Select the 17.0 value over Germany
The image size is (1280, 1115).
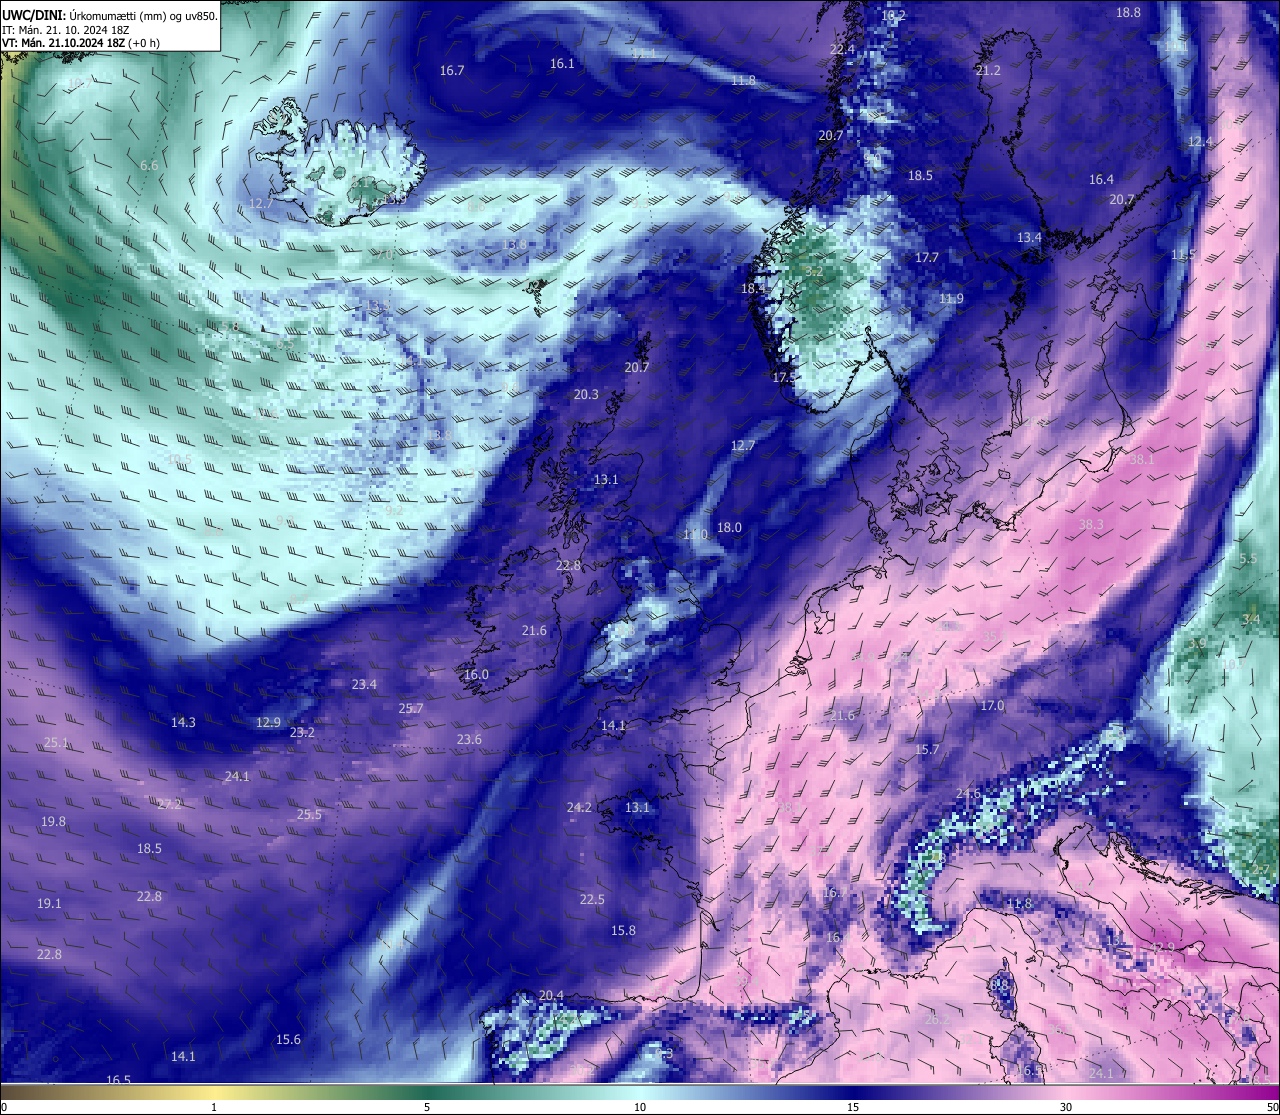click(991, 705)
